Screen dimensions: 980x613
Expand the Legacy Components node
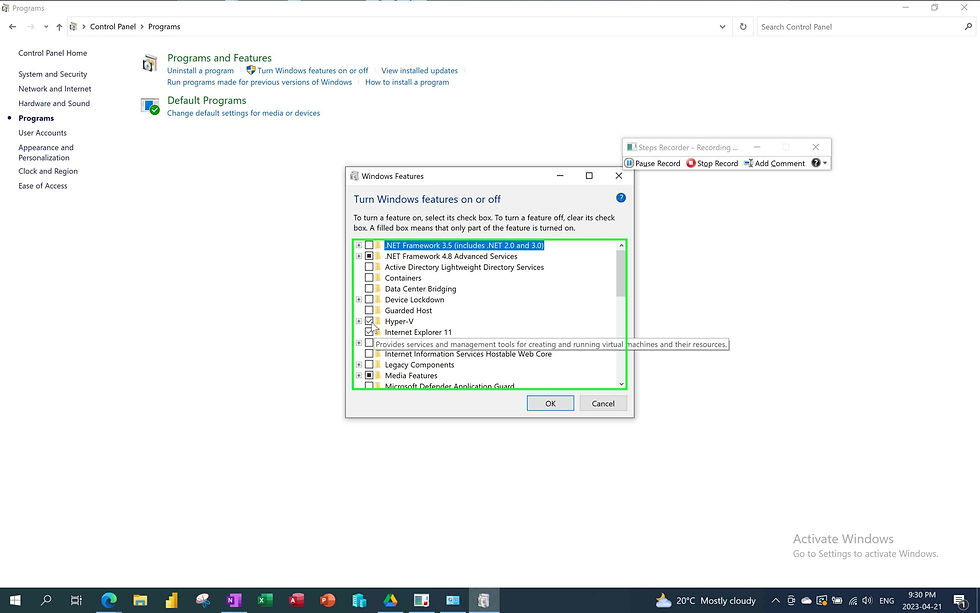pos(359,365)
